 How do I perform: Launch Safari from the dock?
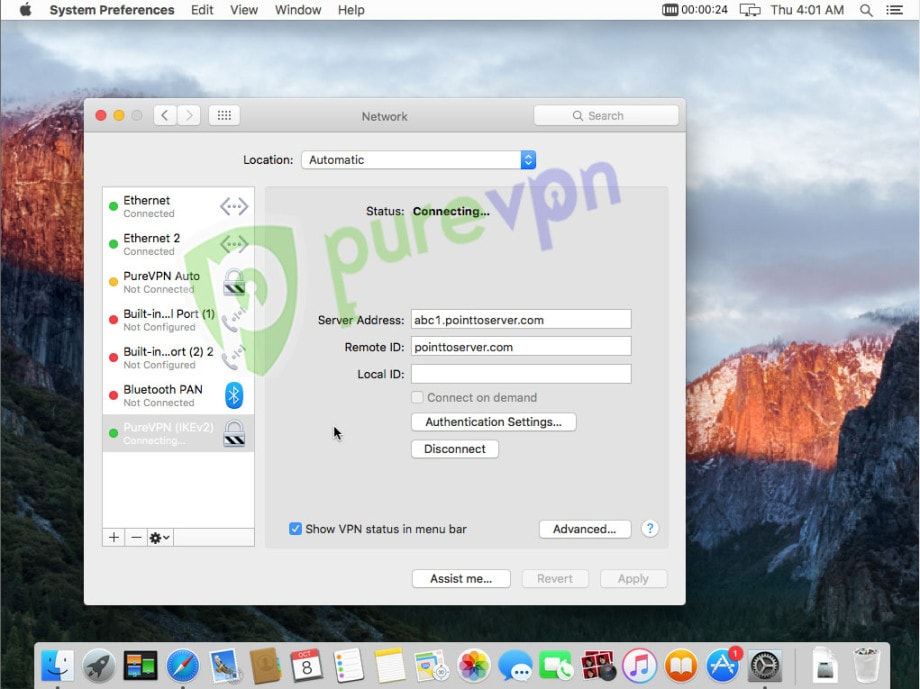[182, 666]
